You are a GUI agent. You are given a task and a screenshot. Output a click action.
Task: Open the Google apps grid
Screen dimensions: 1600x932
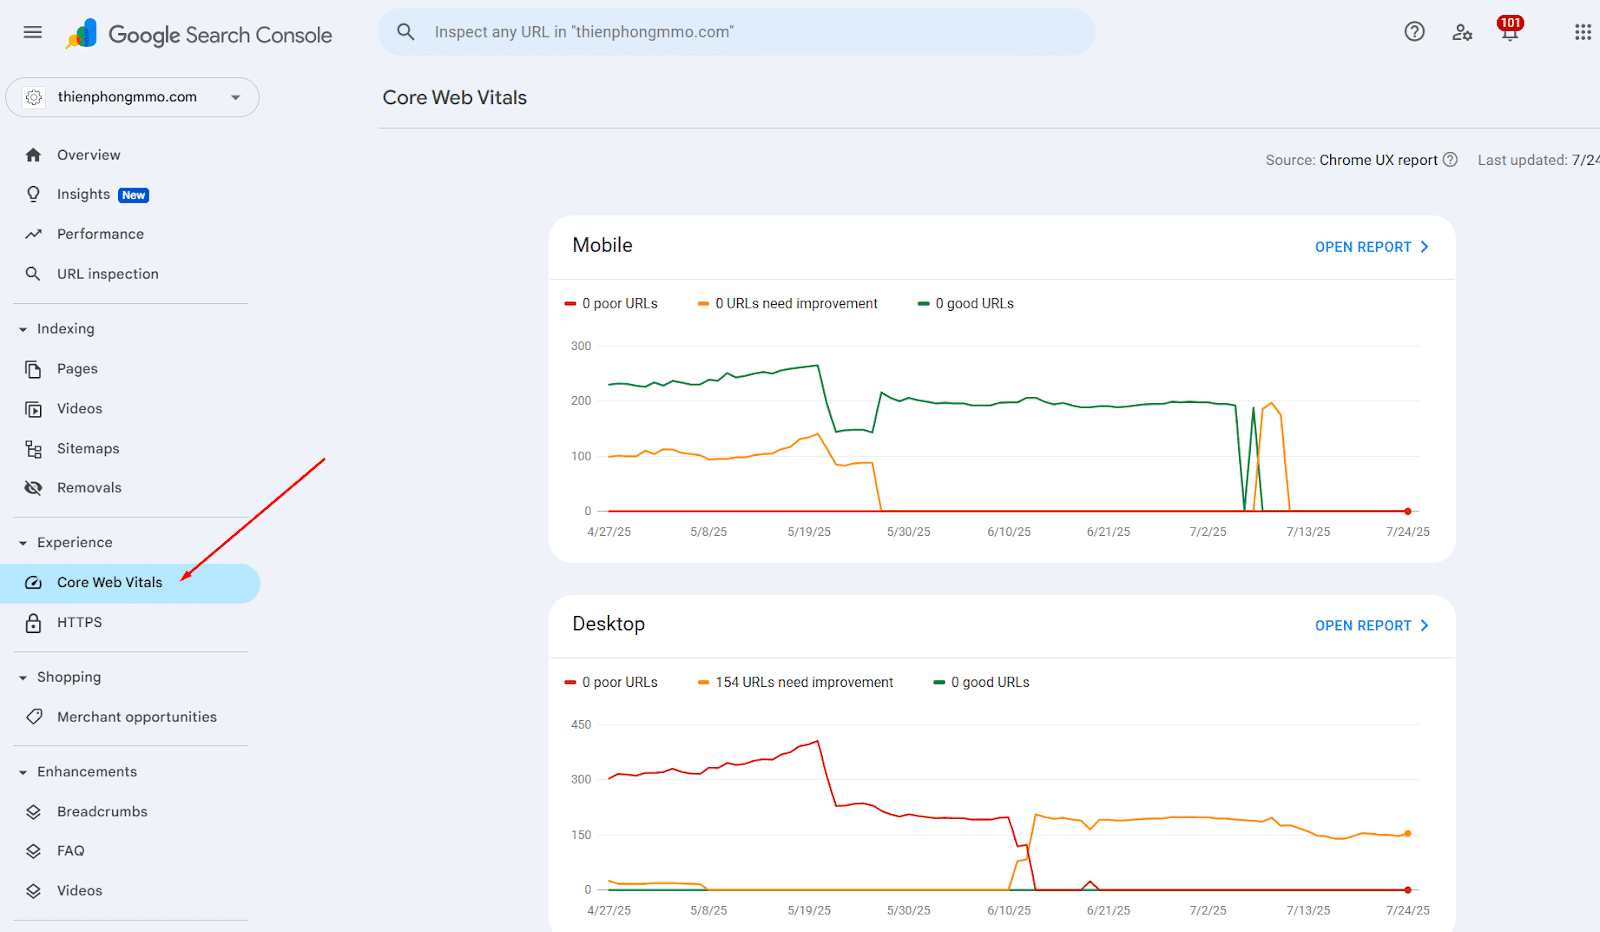coord(1582,32)
